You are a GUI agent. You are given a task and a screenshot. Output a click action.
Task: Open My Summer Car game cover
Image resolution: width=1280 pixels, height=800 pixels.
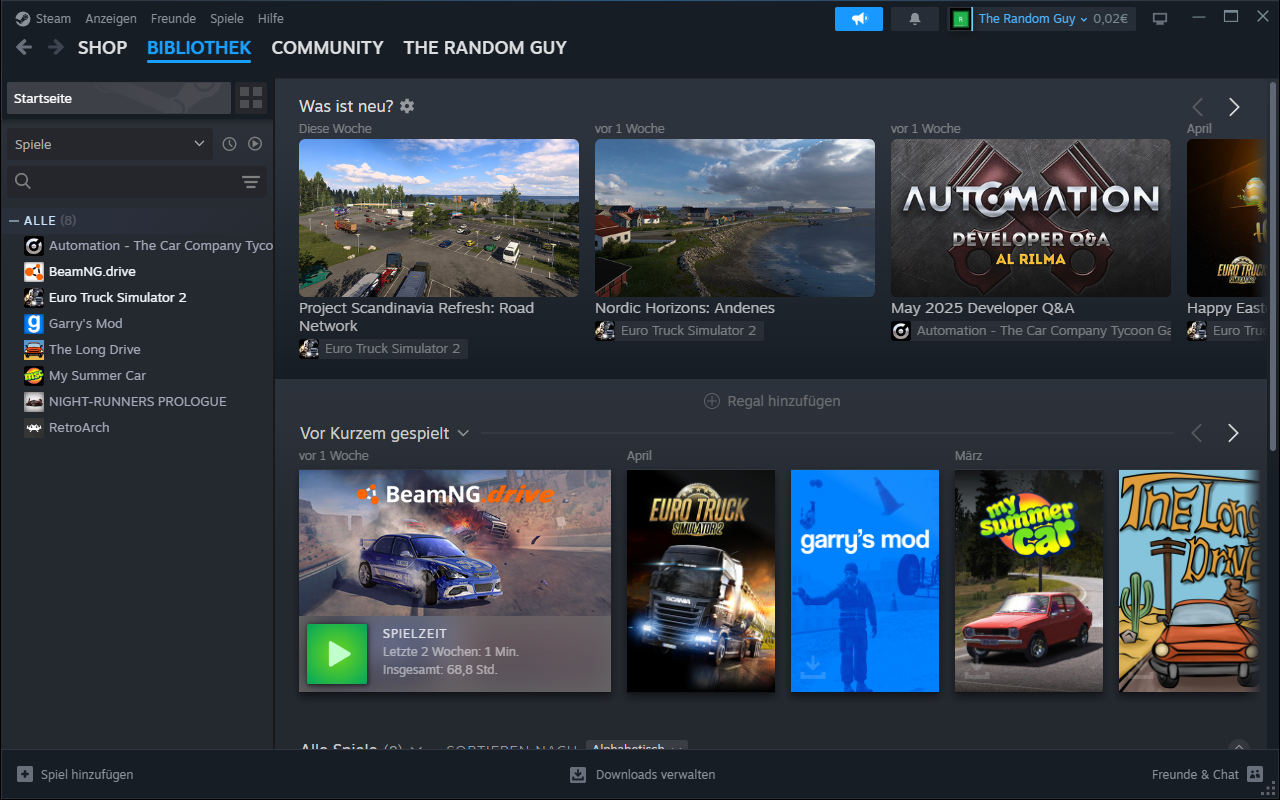[1029, 581]
